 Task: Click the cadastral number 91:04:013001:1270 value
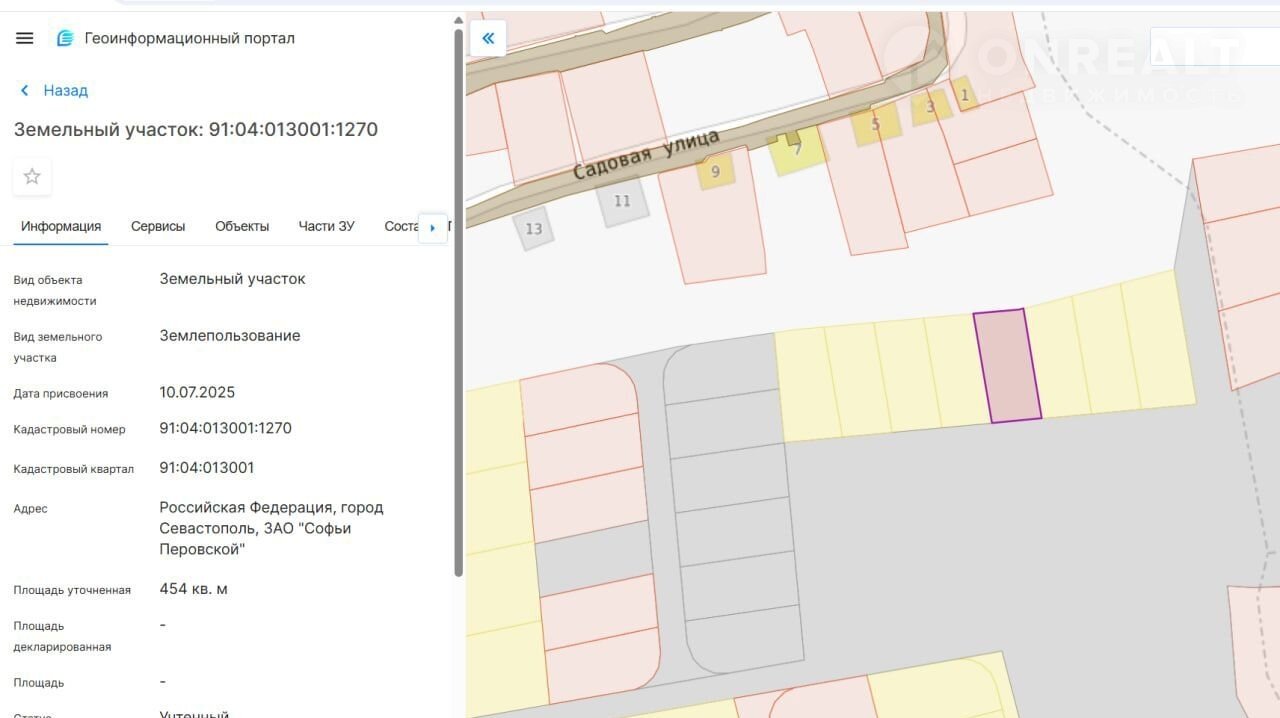click(x=226, y=428)
